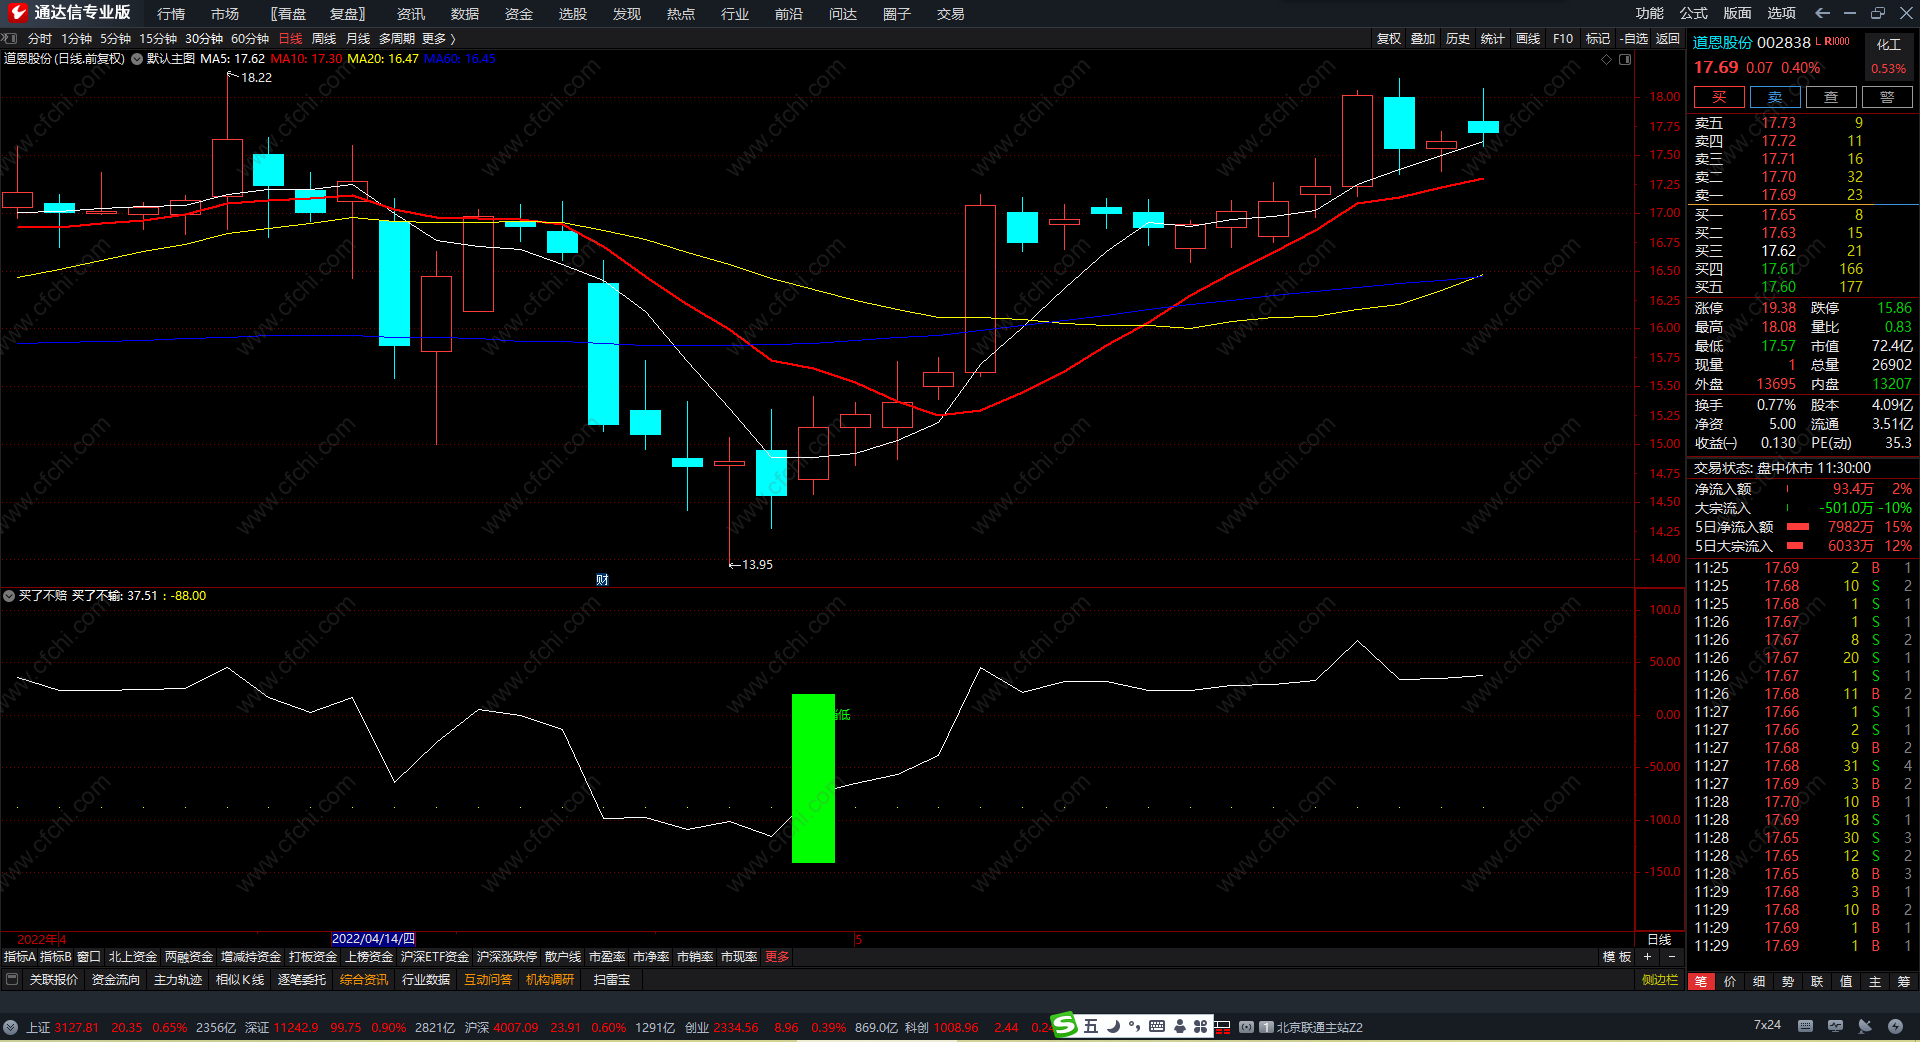Click the 财 finance marker on chart

click(x=602, y=580)
